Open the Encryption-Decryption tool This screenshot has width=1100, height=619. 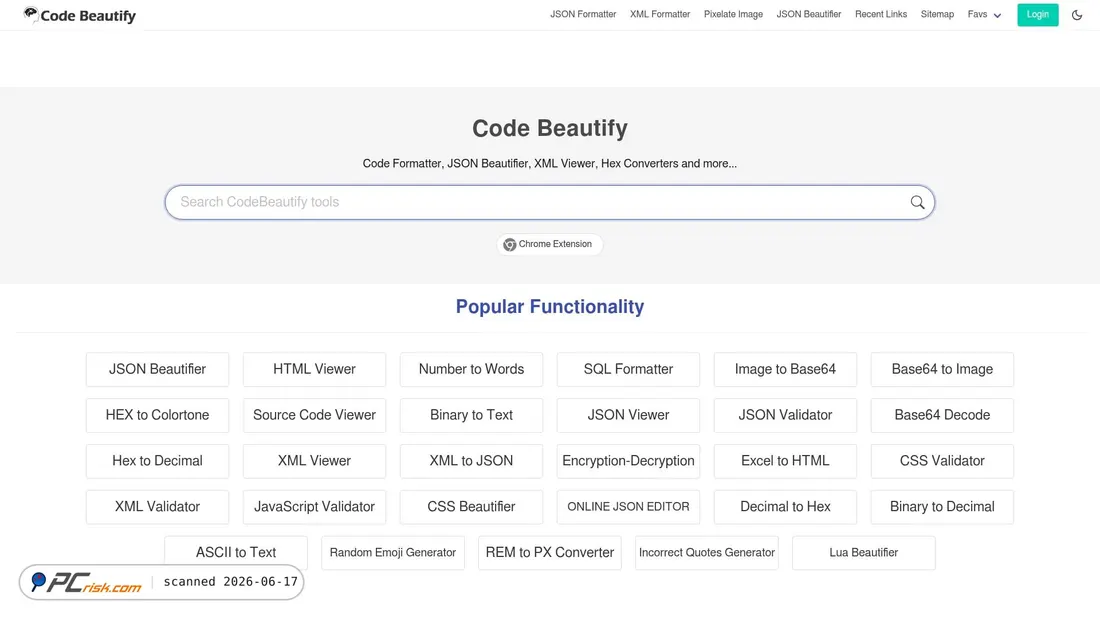point(629,461)
